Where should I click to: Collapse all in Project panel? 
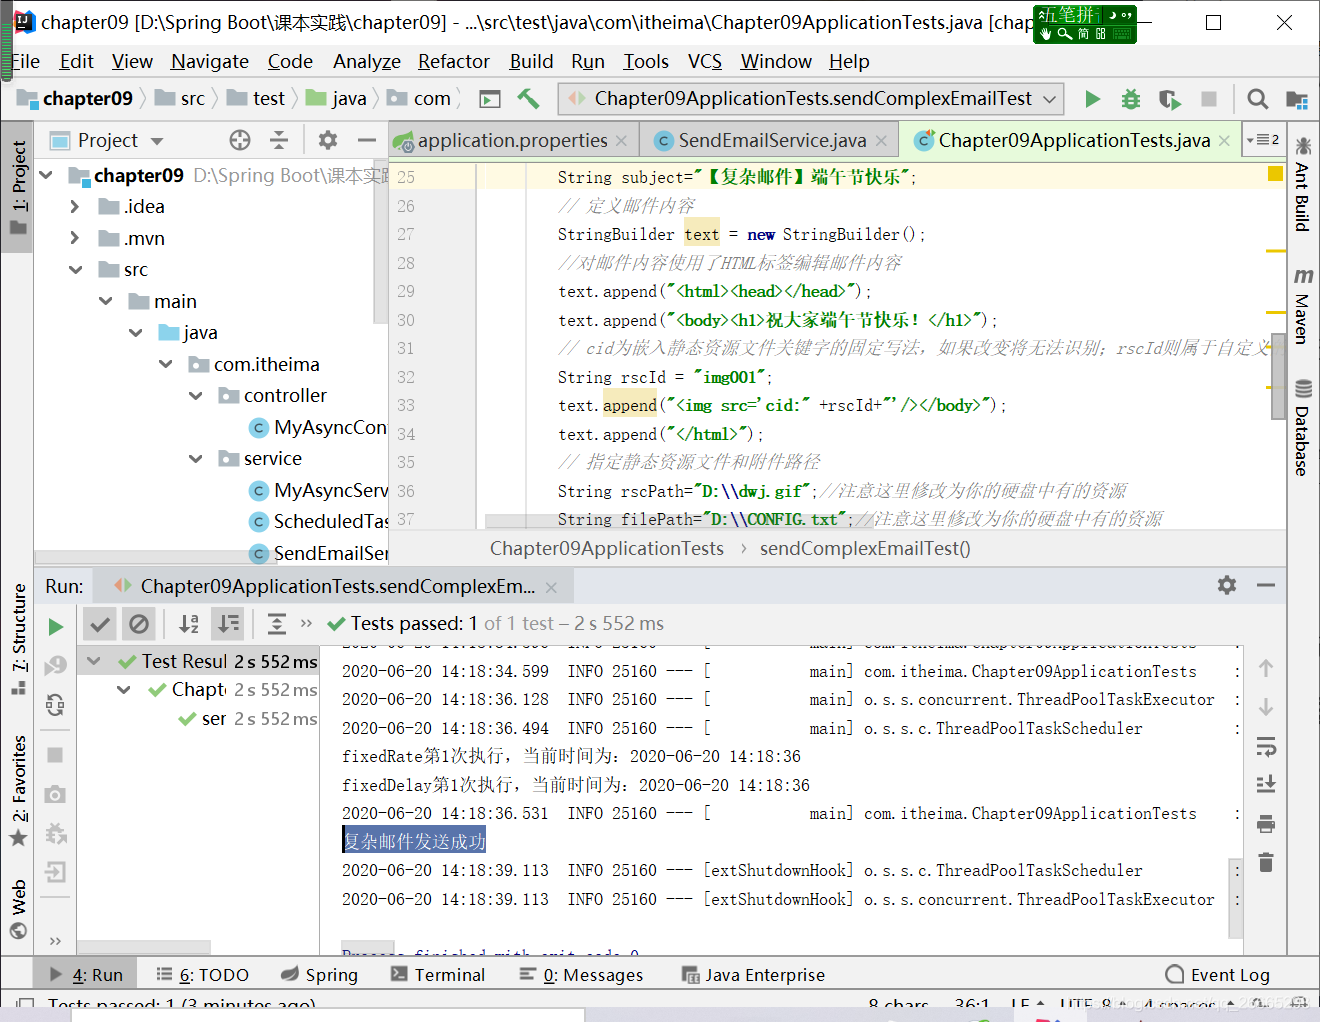pos(279,140)
